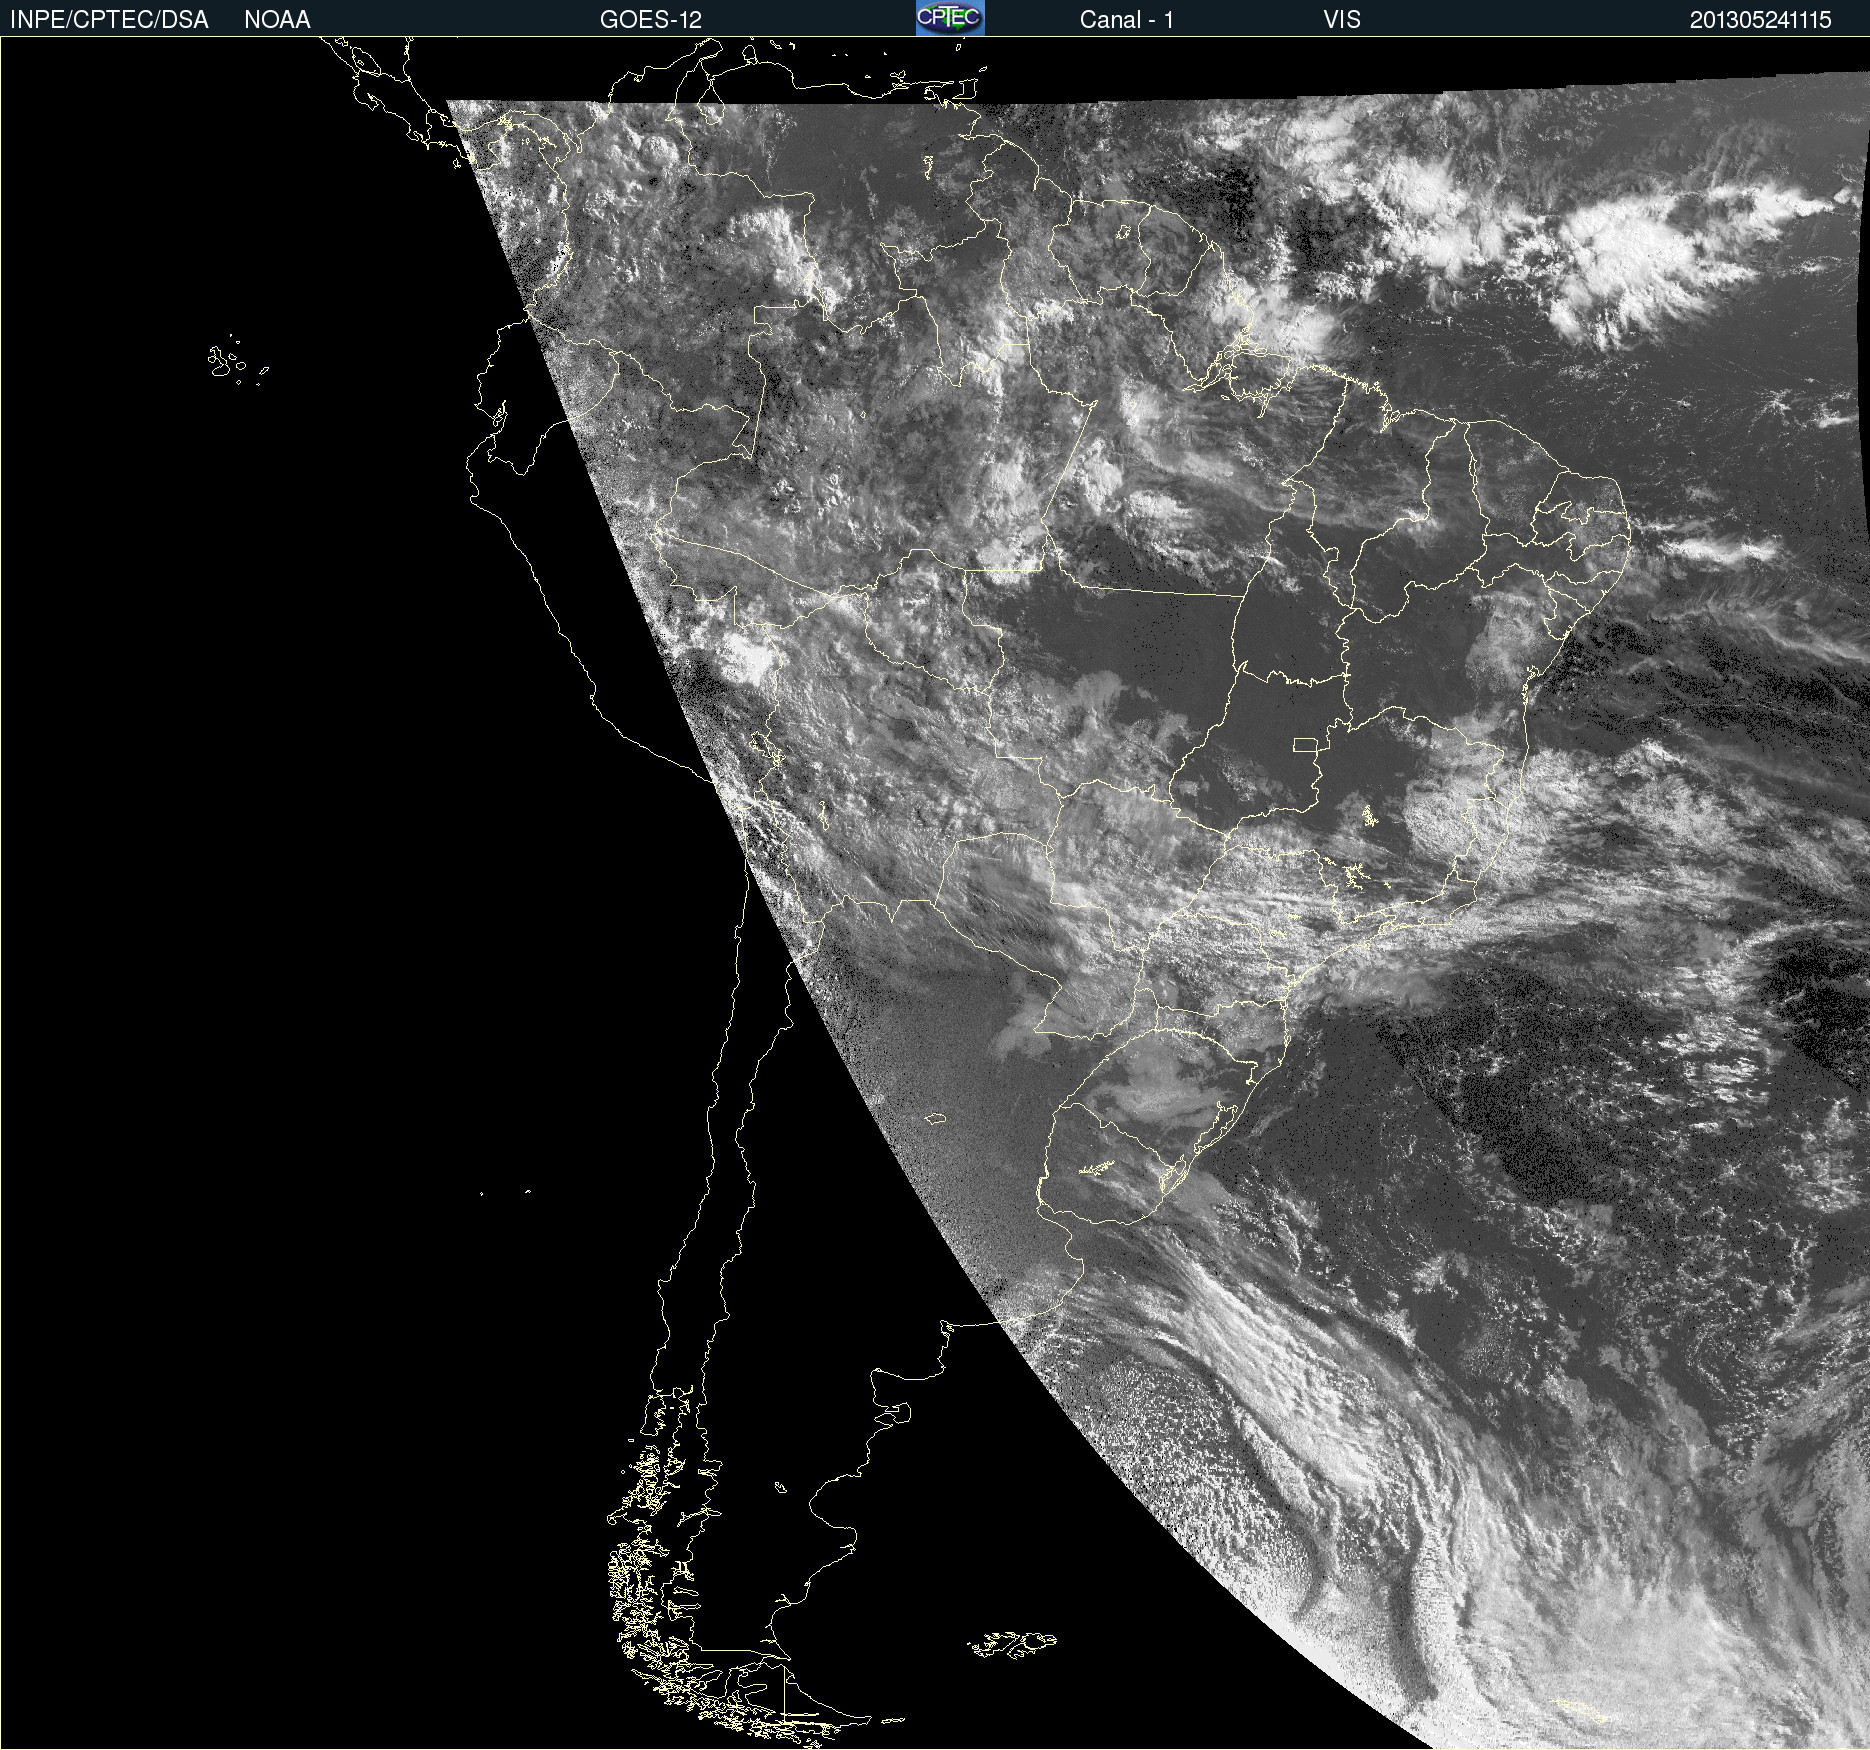This screenshot has width=1870, height=1750.
Task: Click the VIS channel label
Action: (1342, 20)
